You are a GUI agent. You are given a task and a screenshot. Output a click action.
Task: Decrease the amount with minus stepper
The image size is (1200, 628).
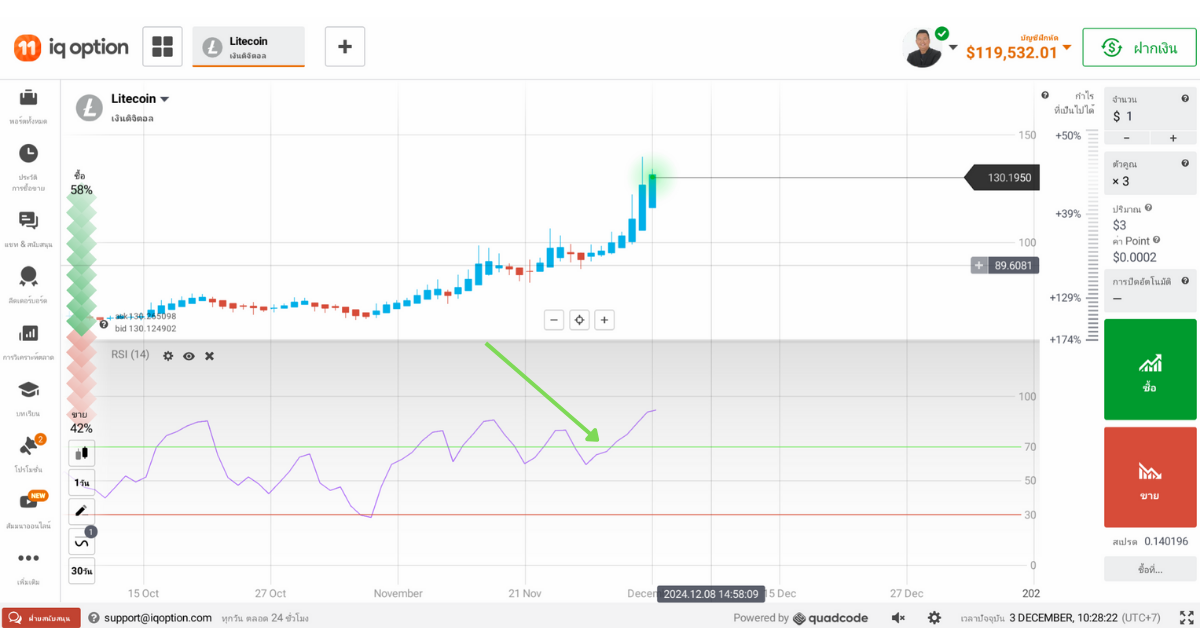[x=1127, y=138]
